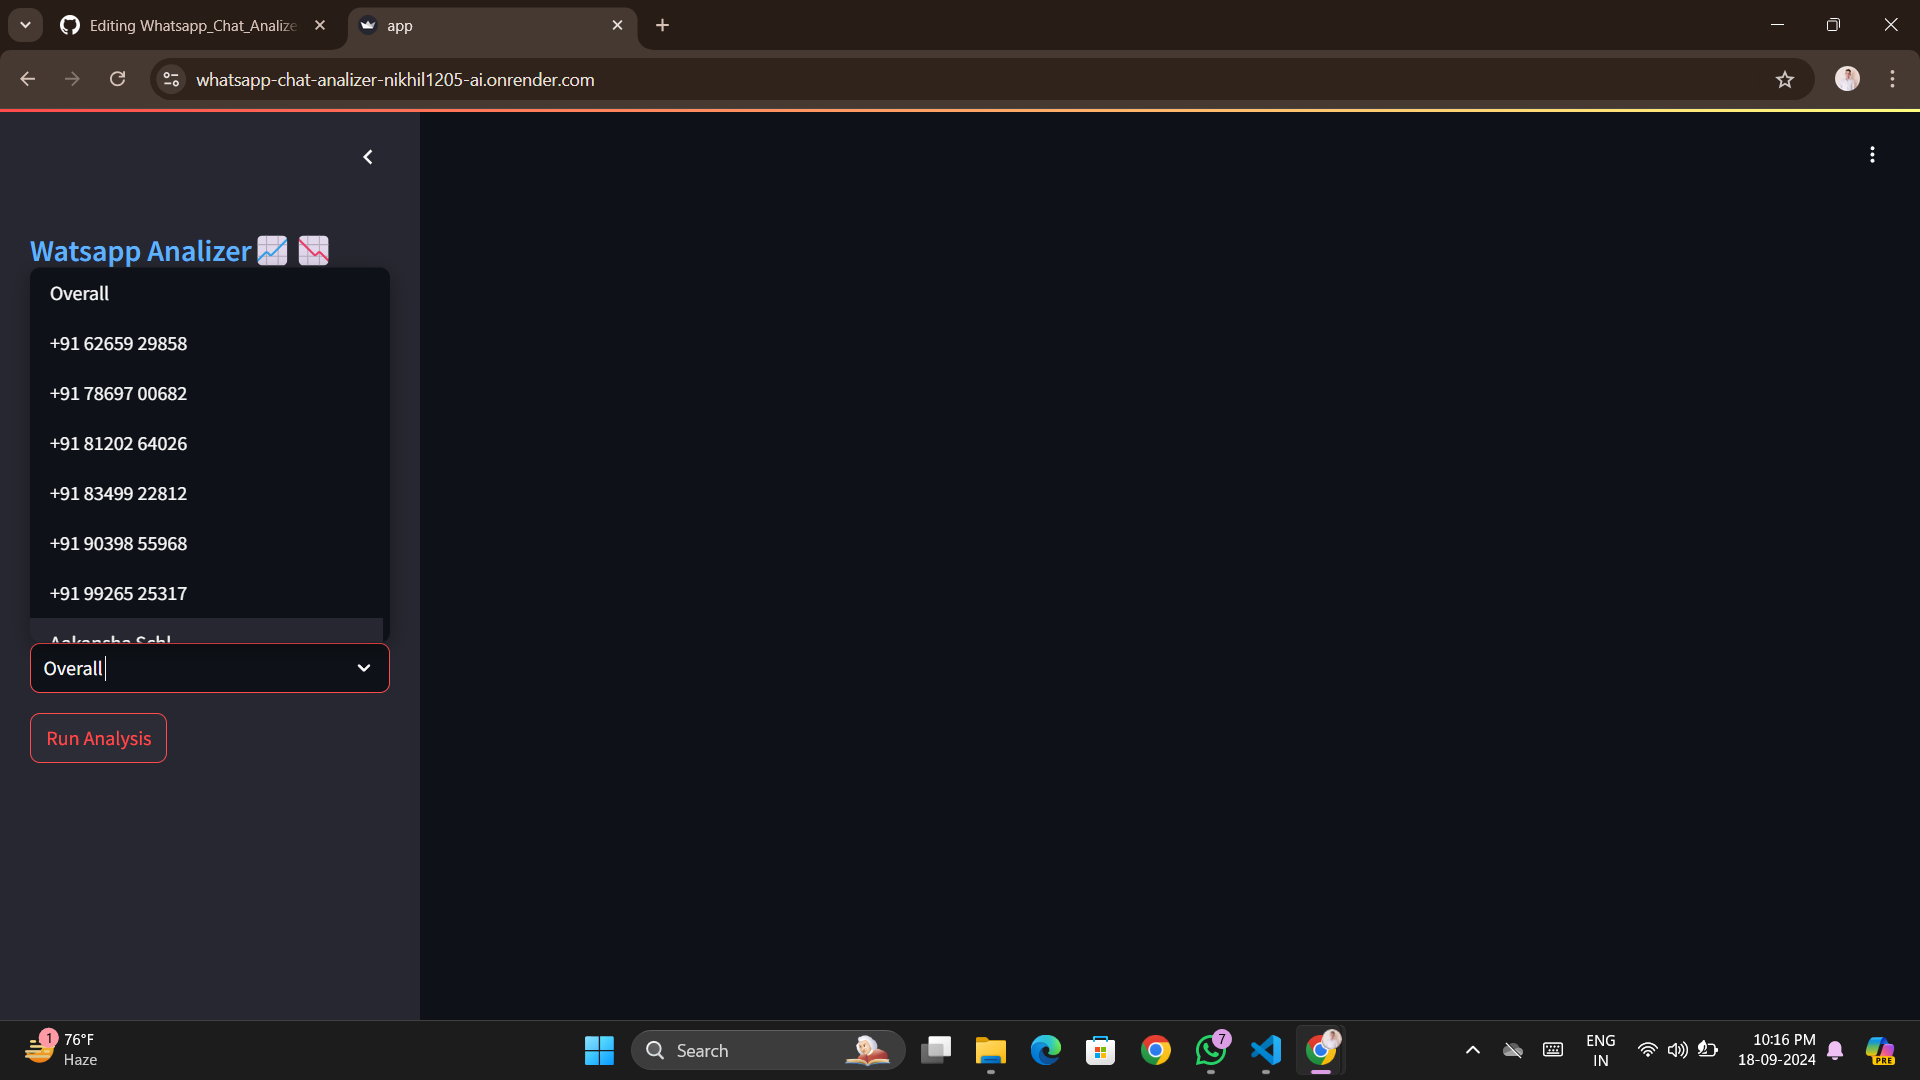Select Overall option from the list
This screenshot has width=1920, height=1080.
[x=80, y=294]
